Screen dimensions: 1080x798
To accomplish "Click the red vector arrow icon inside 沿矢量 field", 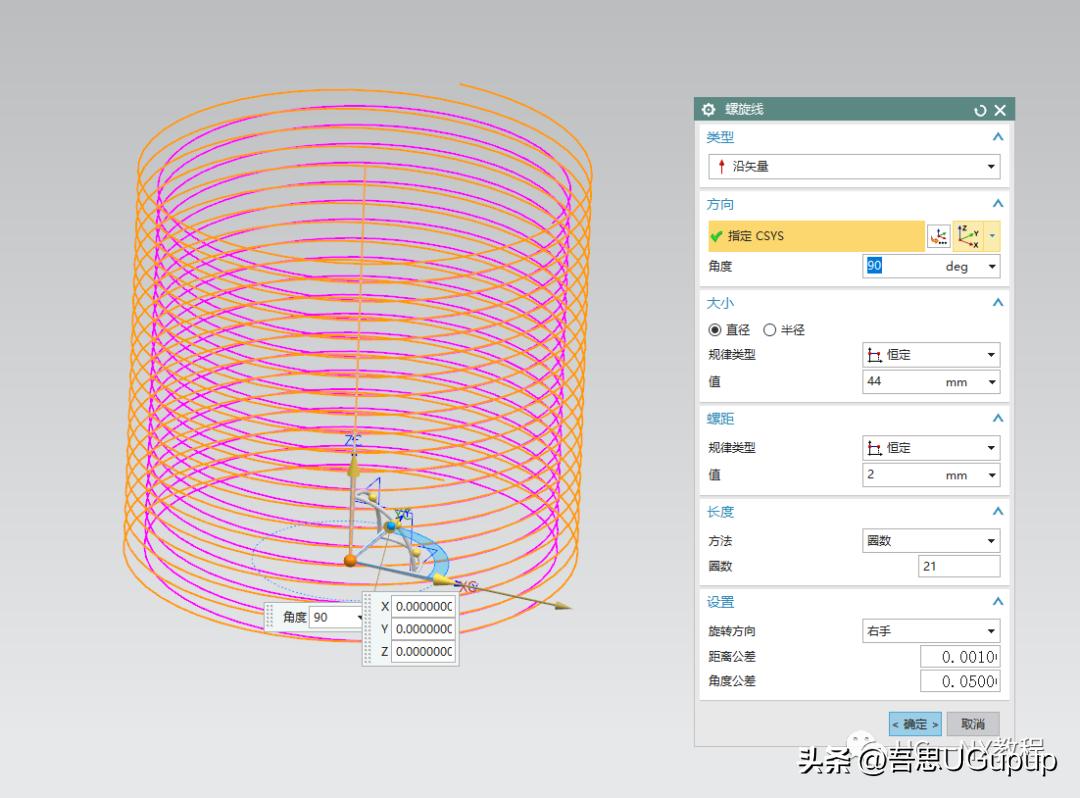I will 722,166.
